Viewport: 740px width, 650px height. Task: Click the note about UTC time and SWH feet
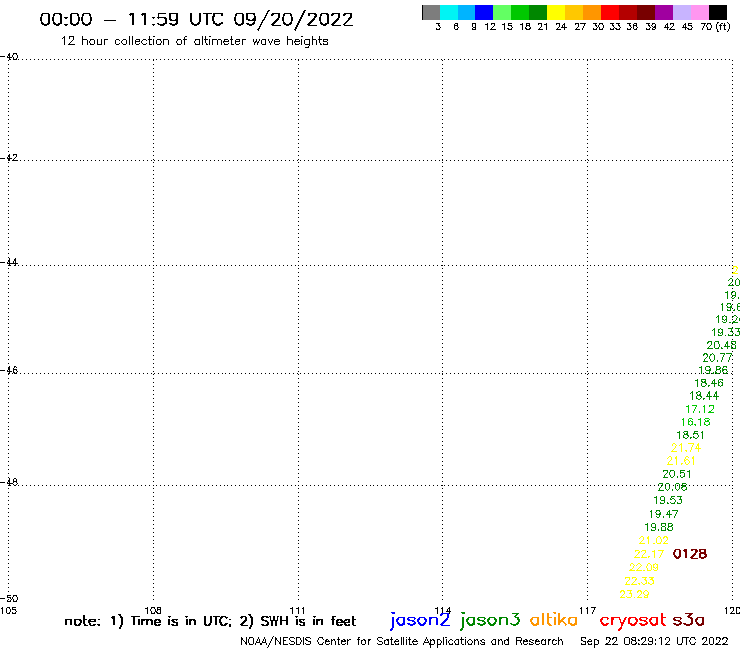coord(210,621)
